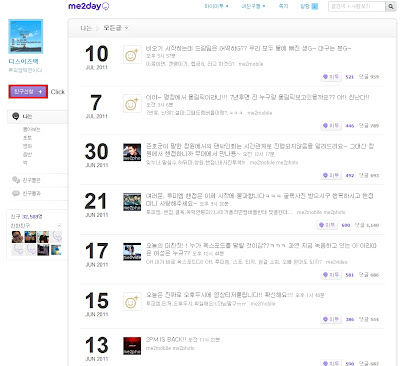Click the purple 친구신청 + friend request button
The height and width of the screenshot is (366, 400).
click(x=28, y=92)
